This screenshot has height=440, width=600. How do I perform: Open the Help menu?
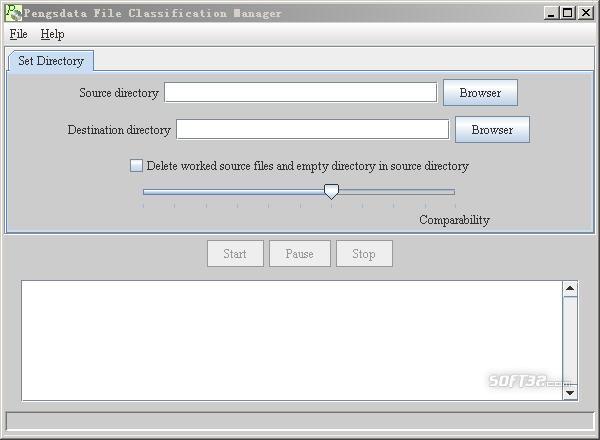pyautogui.click(x=52, y=34)
